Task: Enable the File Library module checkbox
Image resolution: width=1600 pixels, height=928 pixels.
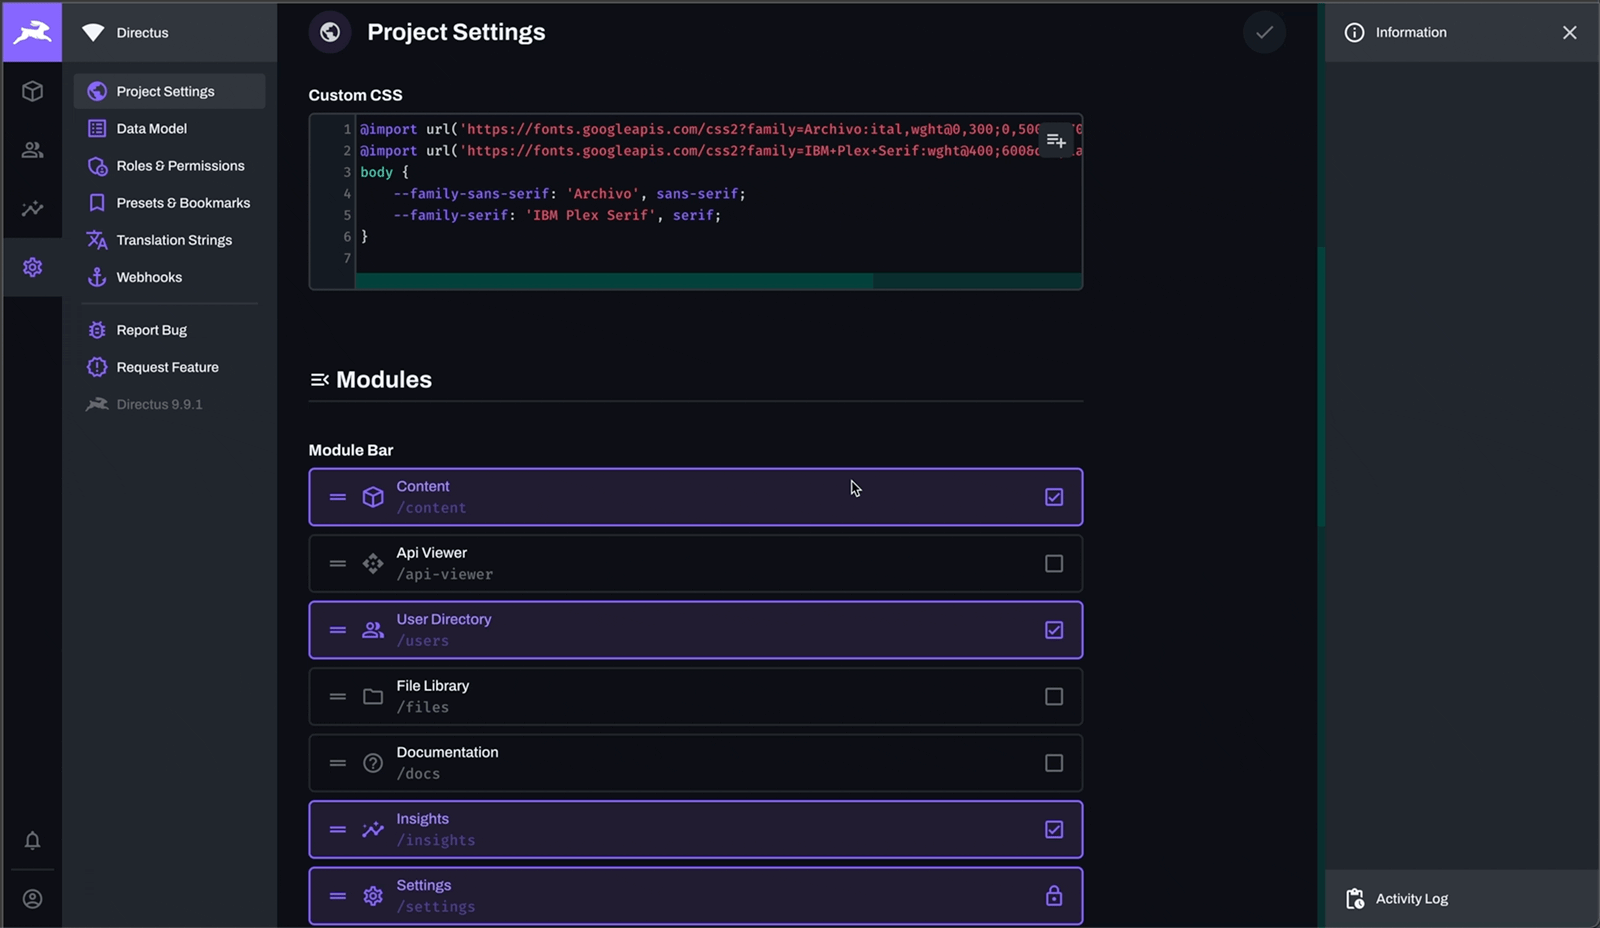Action: coord(1054,697)
